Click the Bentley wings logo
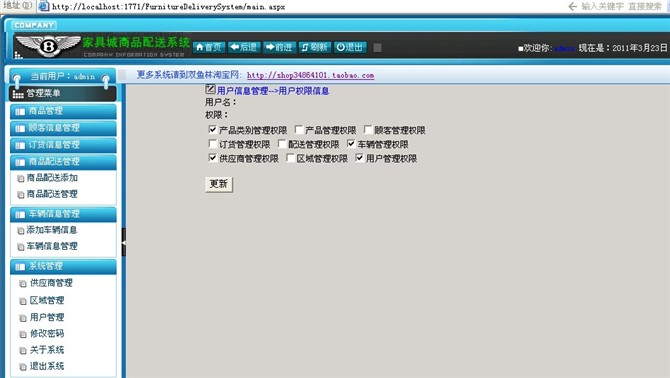Screen dimensions: 670x378 coord(48,46)
